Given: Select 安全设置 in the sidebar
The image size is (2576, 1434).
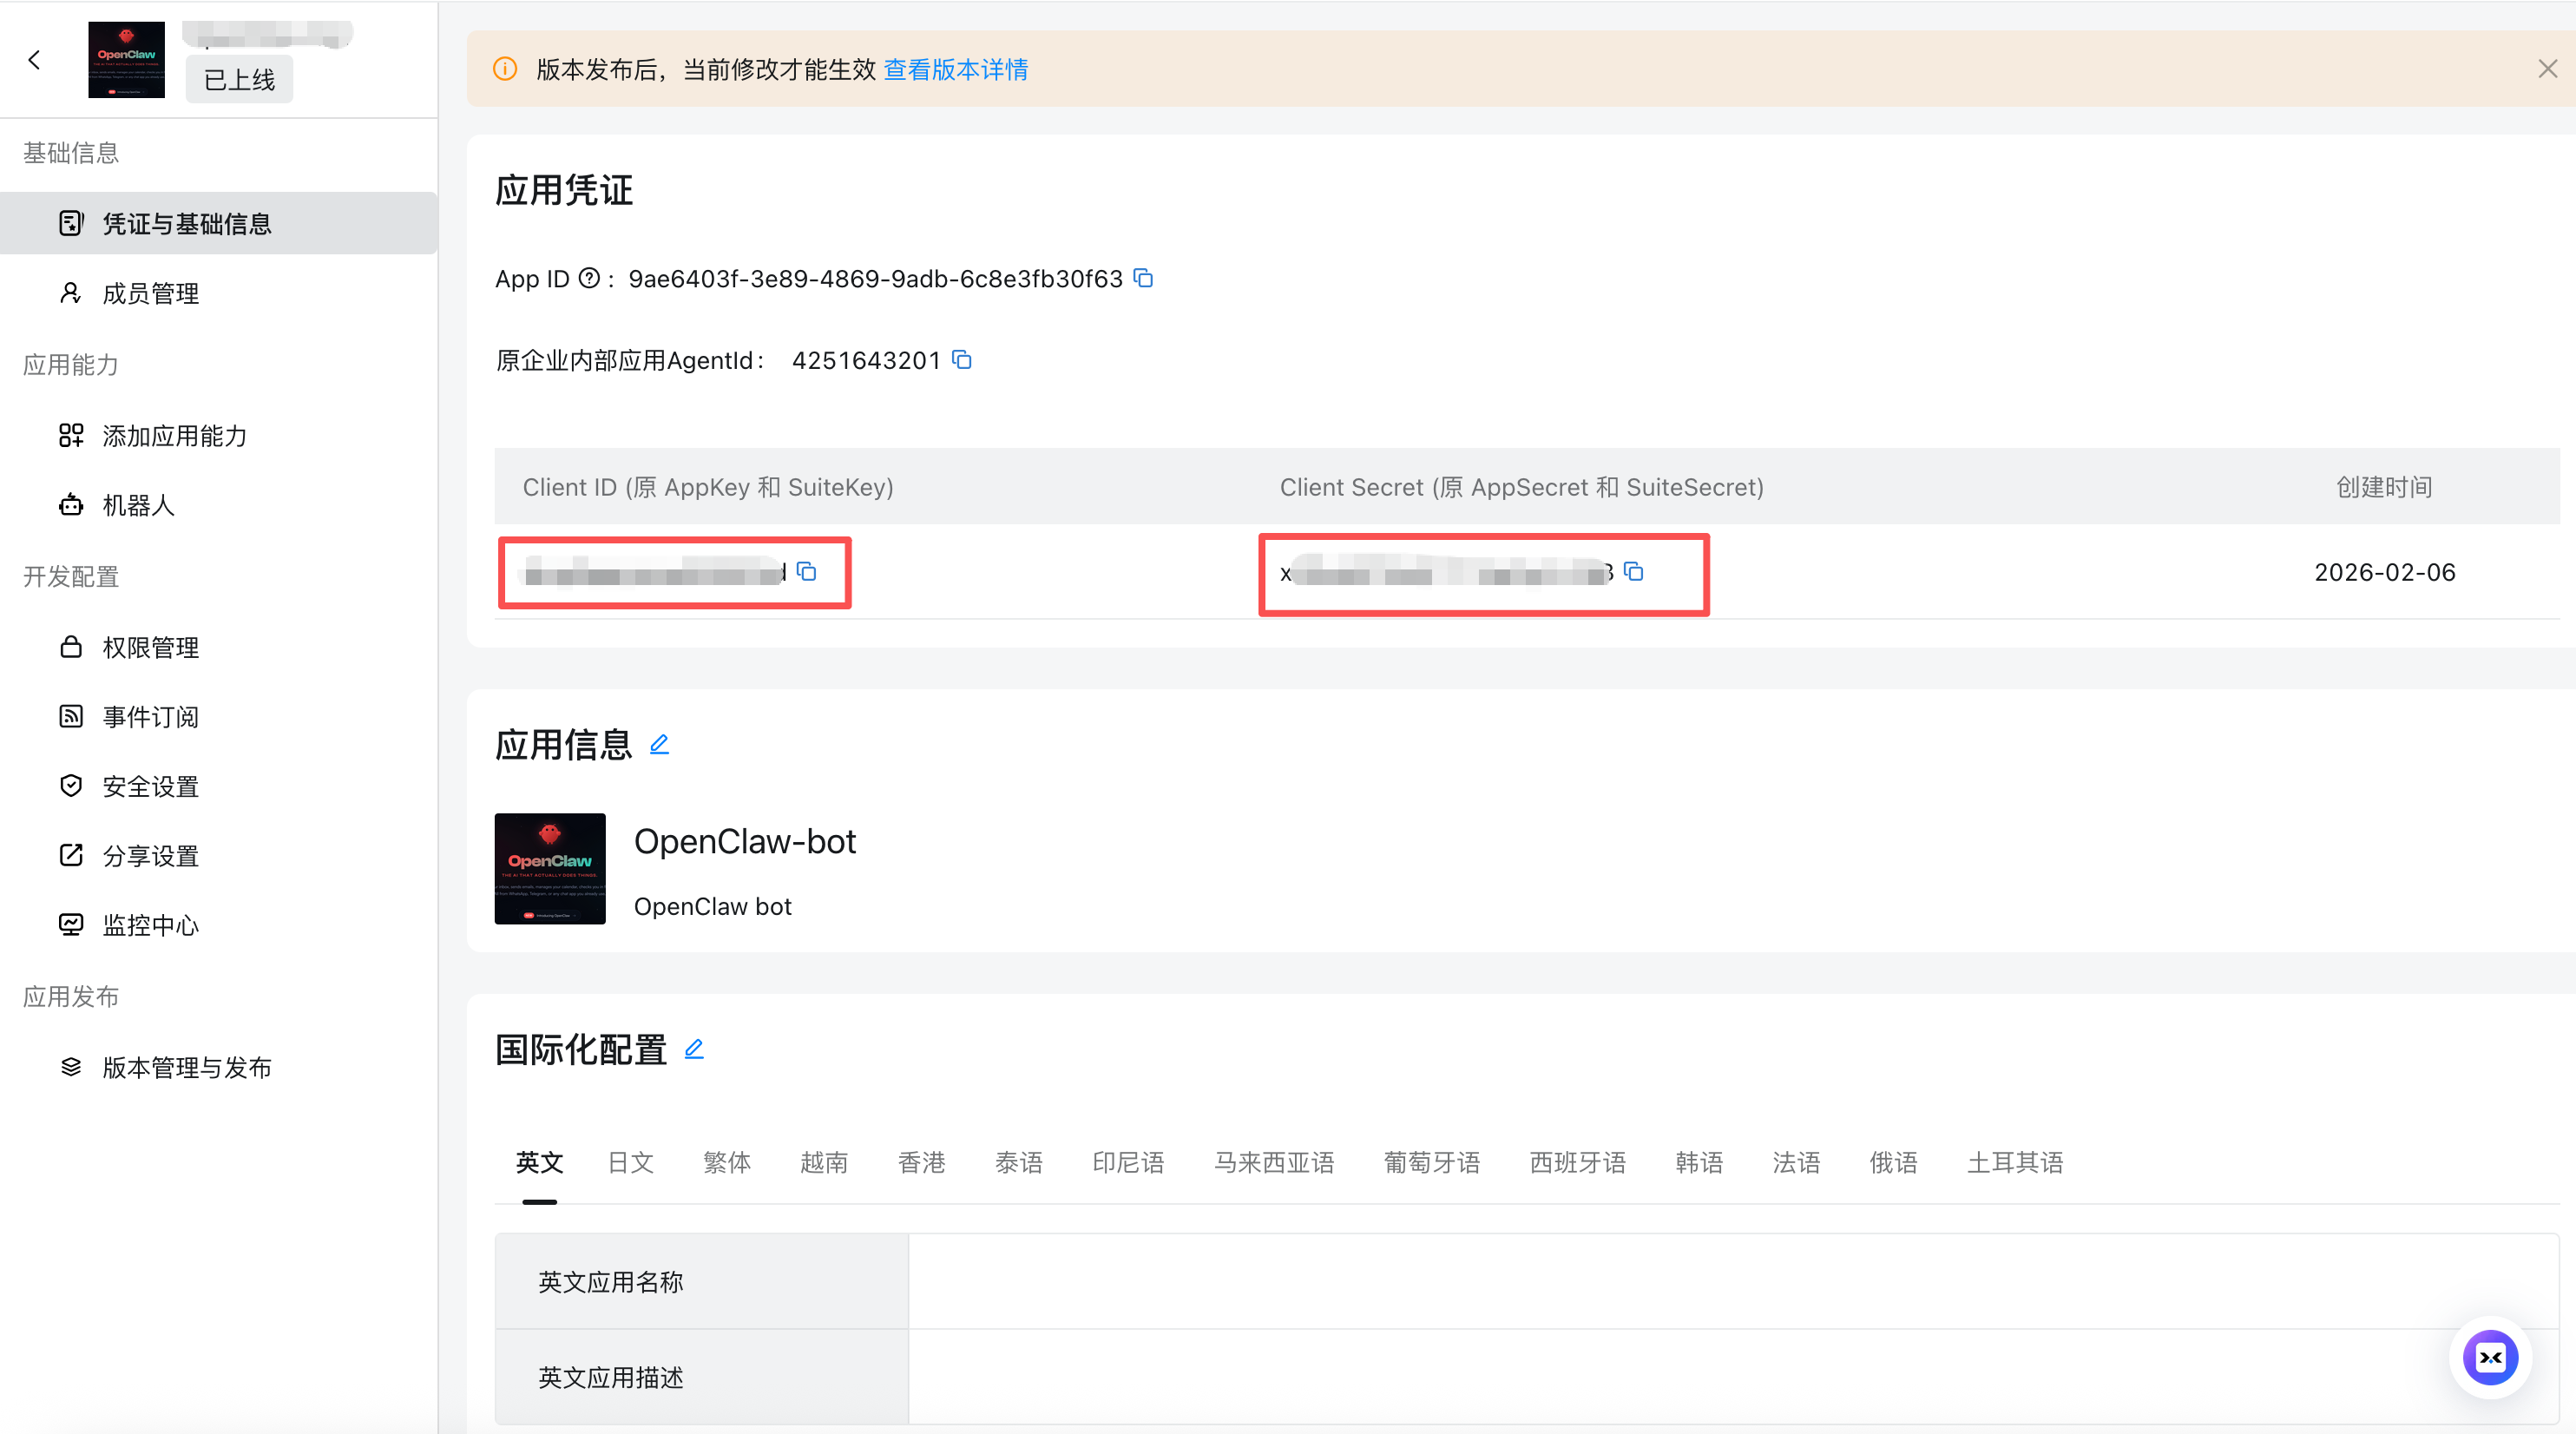Looking at the screenshot, I should (150, 786).
